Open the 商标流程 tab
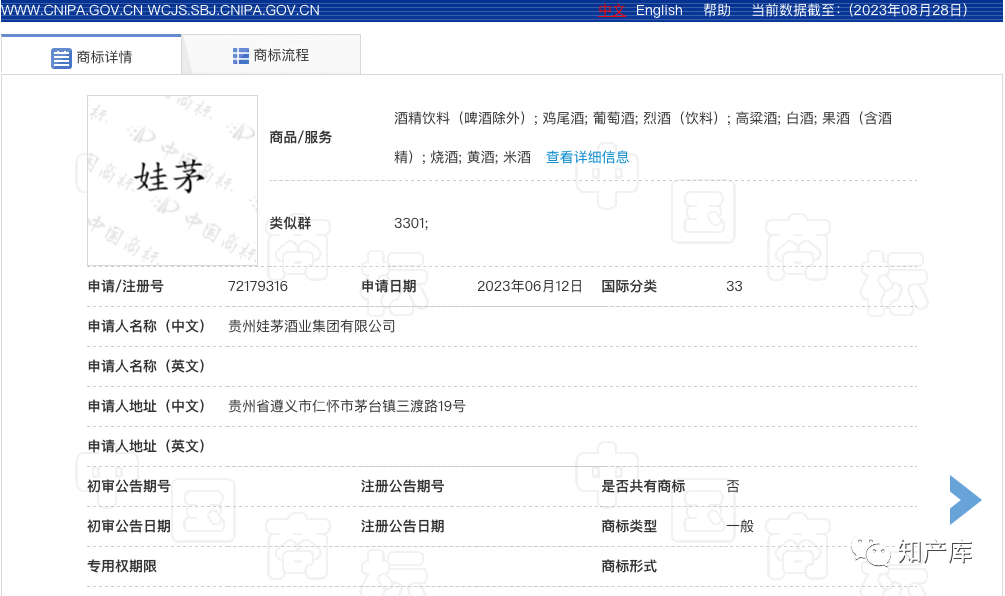 coord(271,56)
